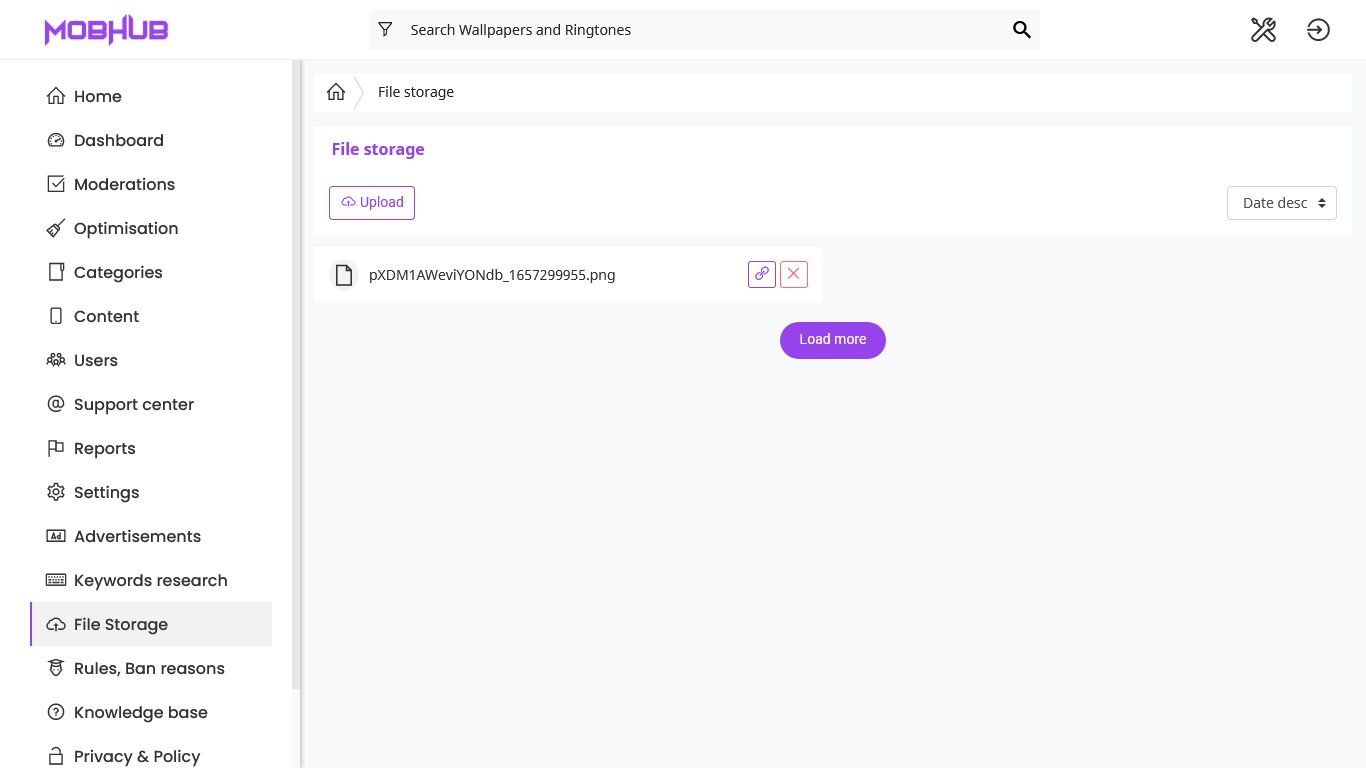Click the MobHub logo
The height and width of the screenshot is (768, 1366).
point(106,30)
